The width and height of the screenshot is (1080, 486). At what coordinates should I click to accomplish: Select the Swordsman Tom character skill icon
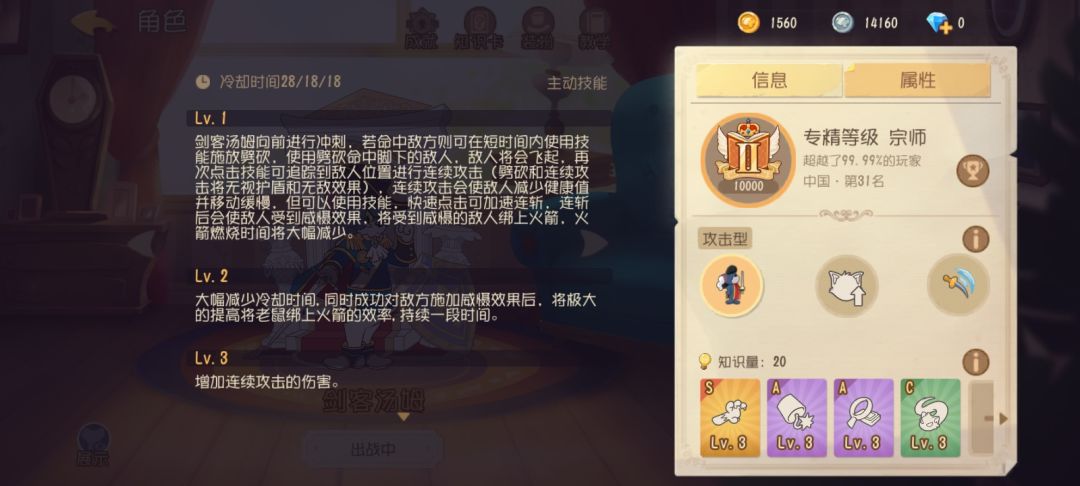tap(731, 285)
